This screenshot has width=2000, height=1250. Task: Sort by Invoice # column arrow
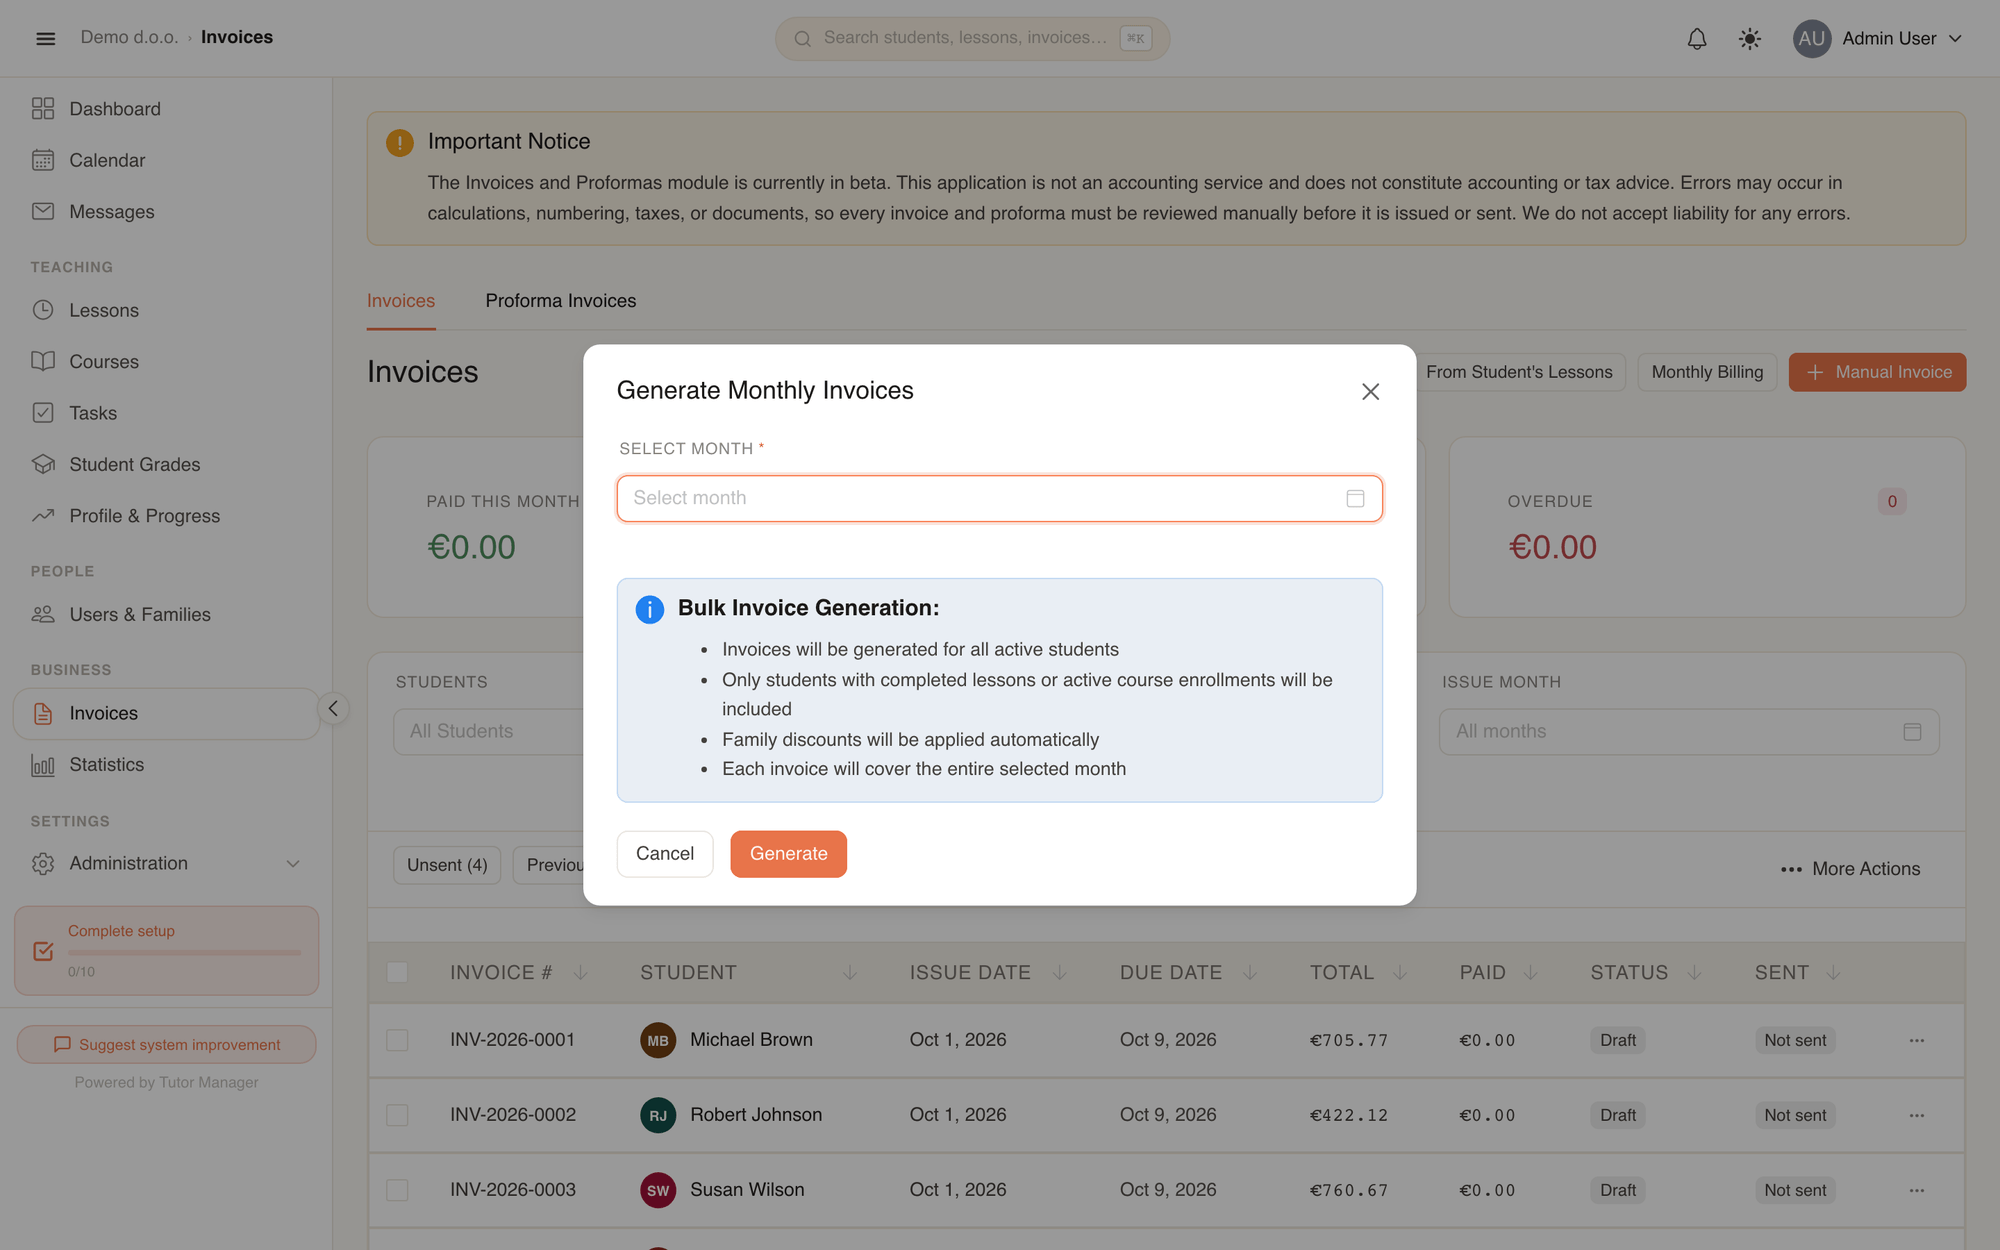580,973
